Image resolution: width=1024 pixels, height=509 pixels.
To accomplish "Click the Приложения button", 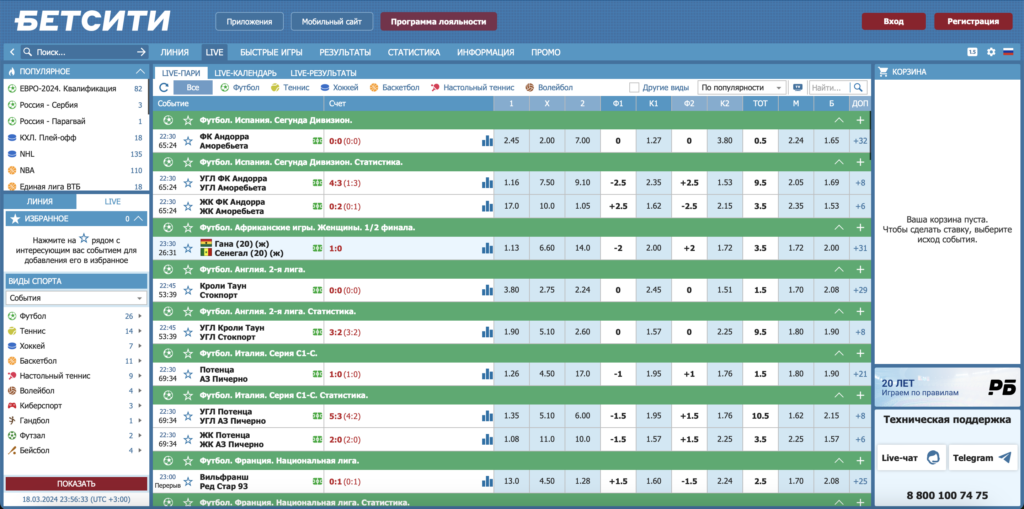I will [x=249, y=22].
